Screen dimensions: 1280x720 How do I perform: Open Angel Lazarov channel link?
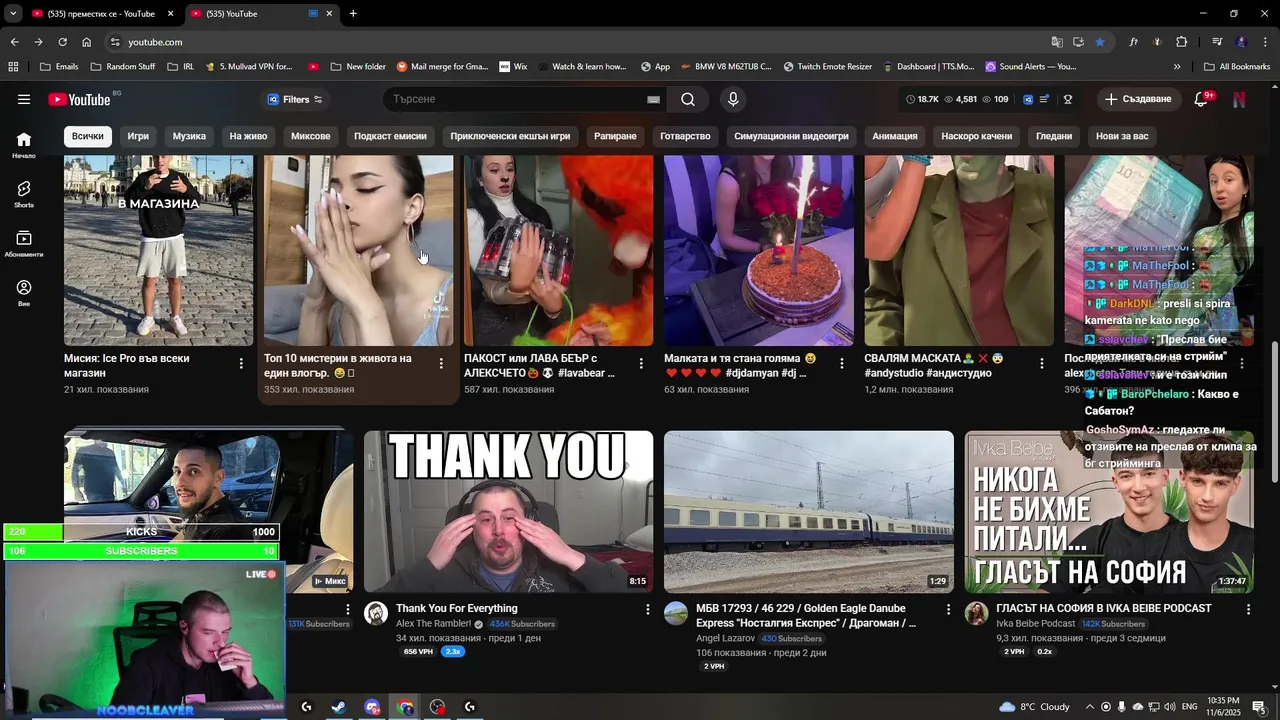coord(726,638)
